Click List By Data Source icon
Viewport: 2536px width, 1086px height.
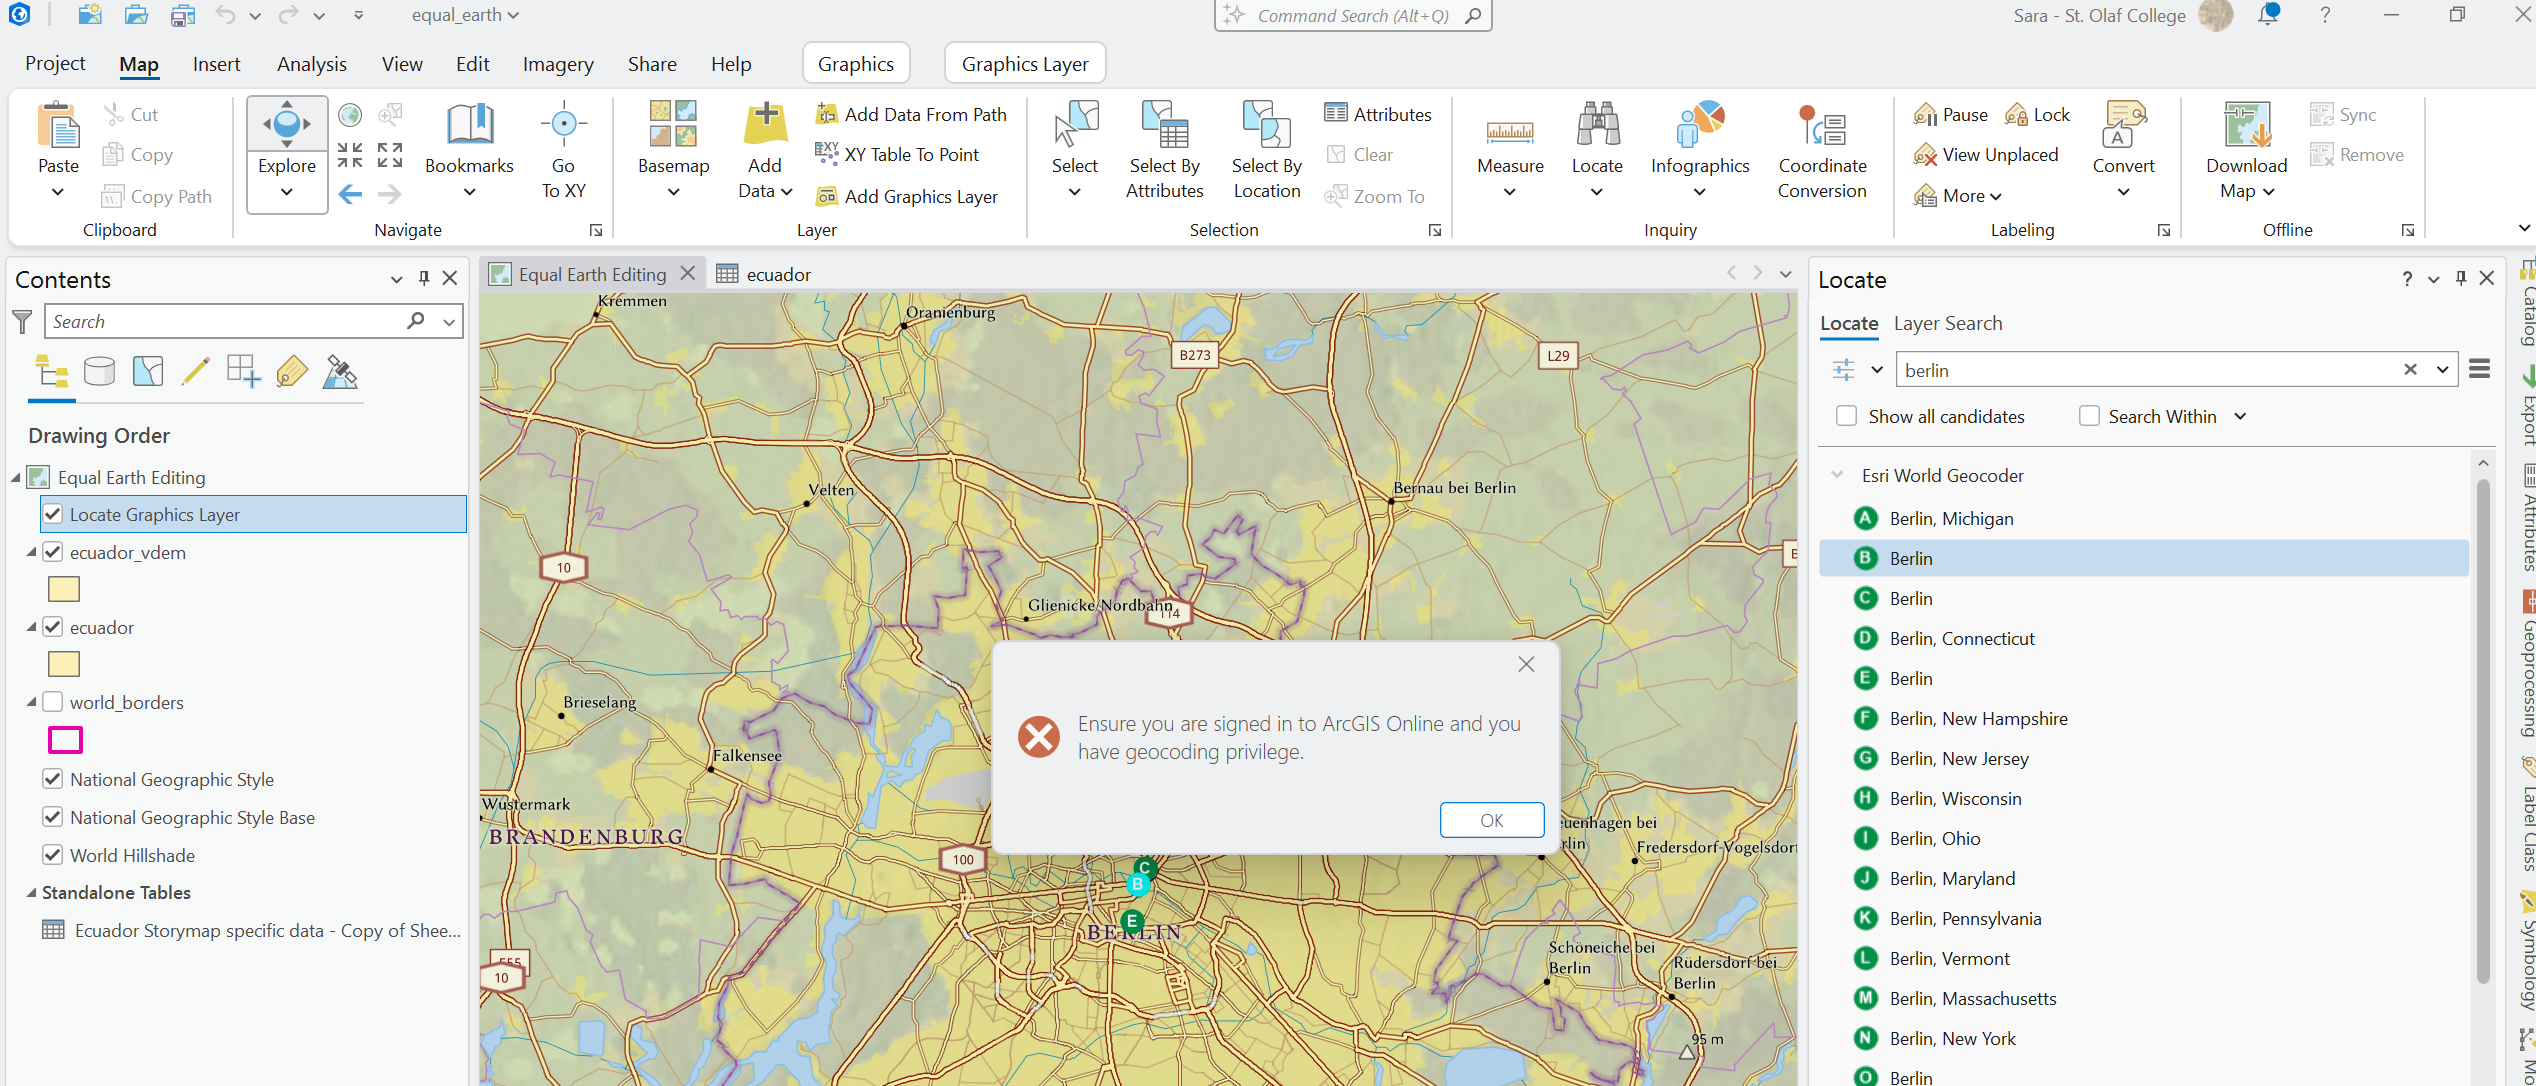tap(99, 372)
